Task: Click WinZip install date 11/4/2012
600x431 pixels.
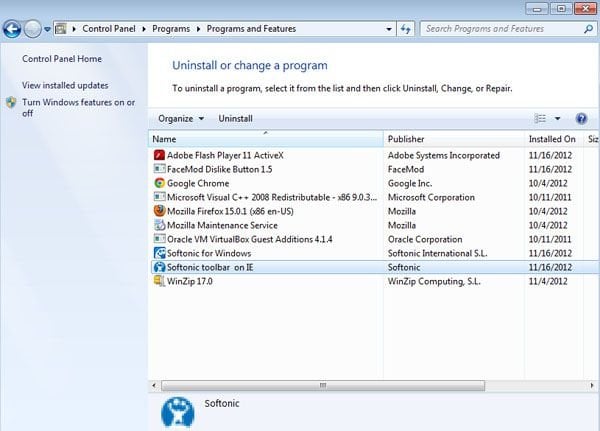Action: pyautogui.click(x=548, y=281)
